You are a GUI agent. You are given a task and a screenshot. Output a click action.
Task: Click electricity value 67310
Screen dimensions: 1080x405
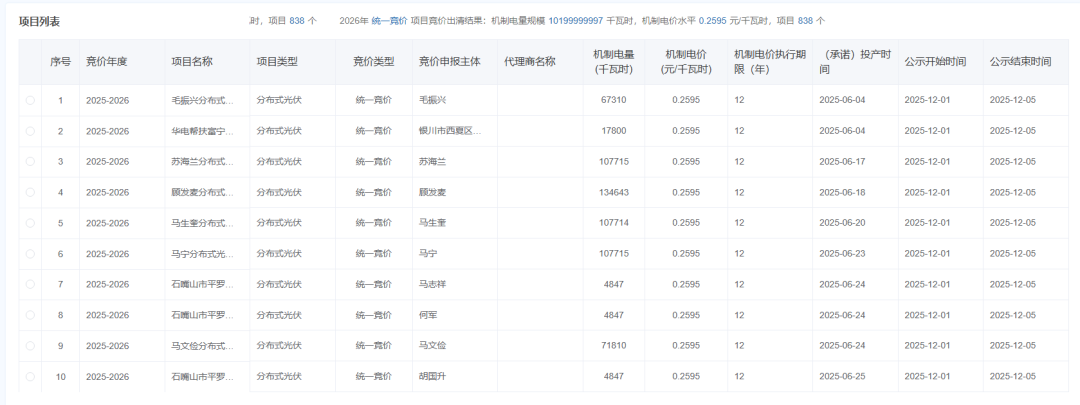click(614, 101)
